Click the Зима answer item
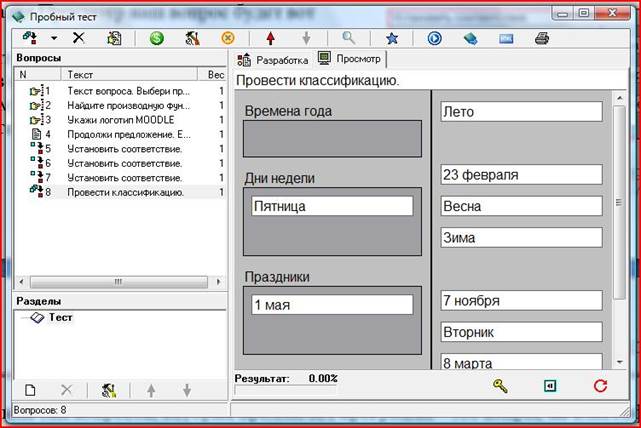Viewport: 641px width, 428px height. point(522,238)
